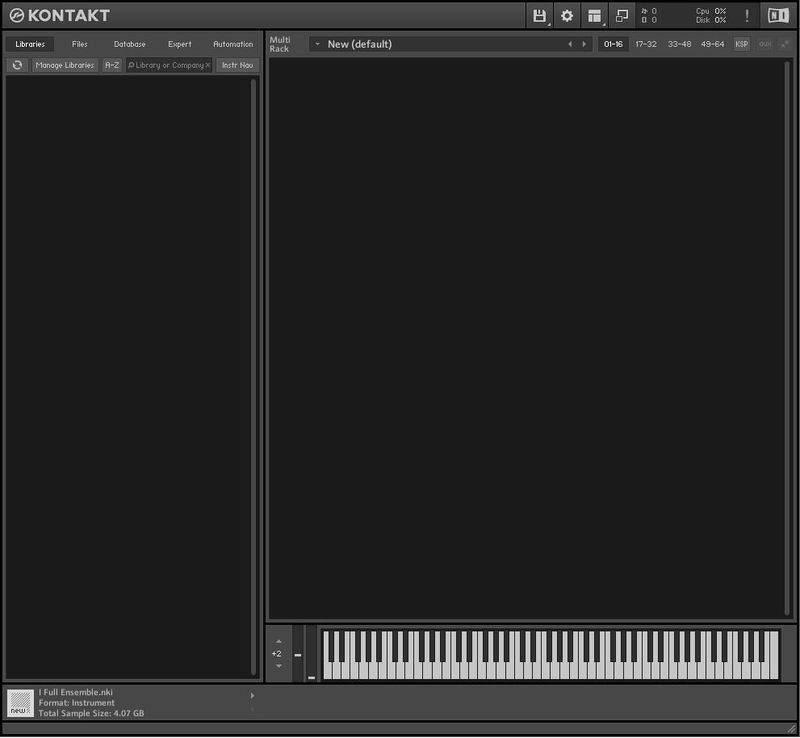800x738 pixels.
Task: Open the Workspace layout panel menu
Action: 594,16
